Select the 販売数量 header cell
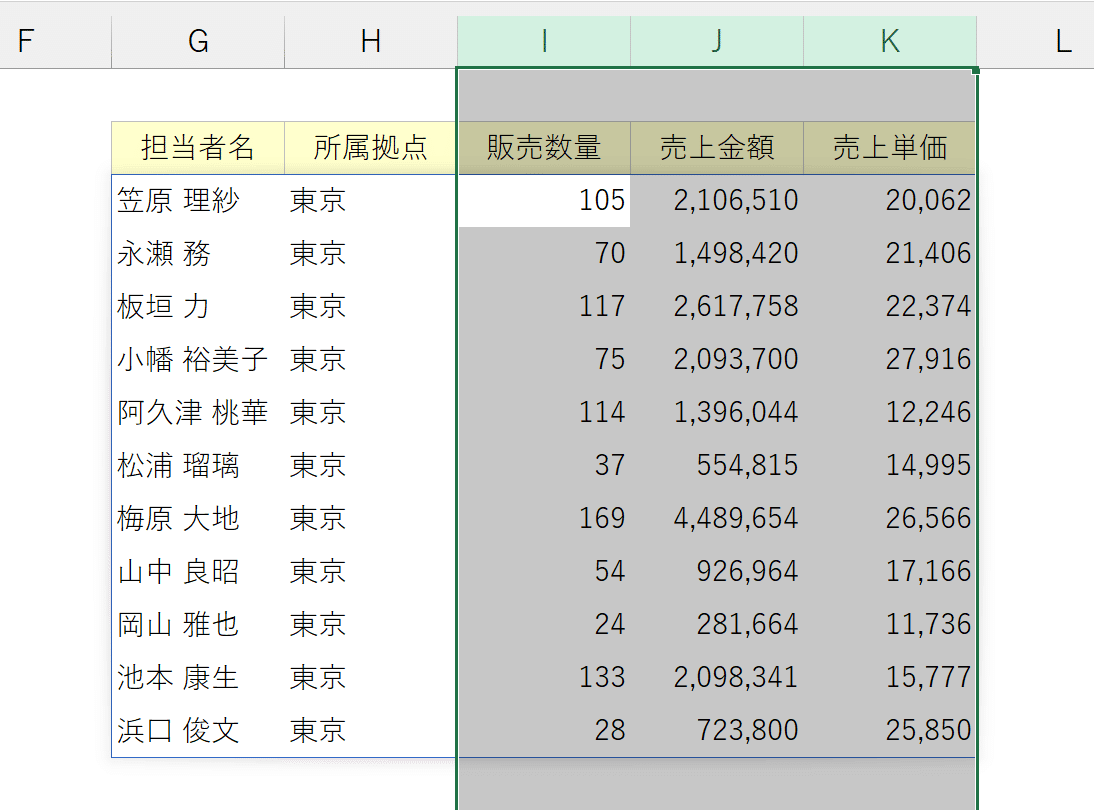Screen dimensions: 1094x810 pos(544,148)
